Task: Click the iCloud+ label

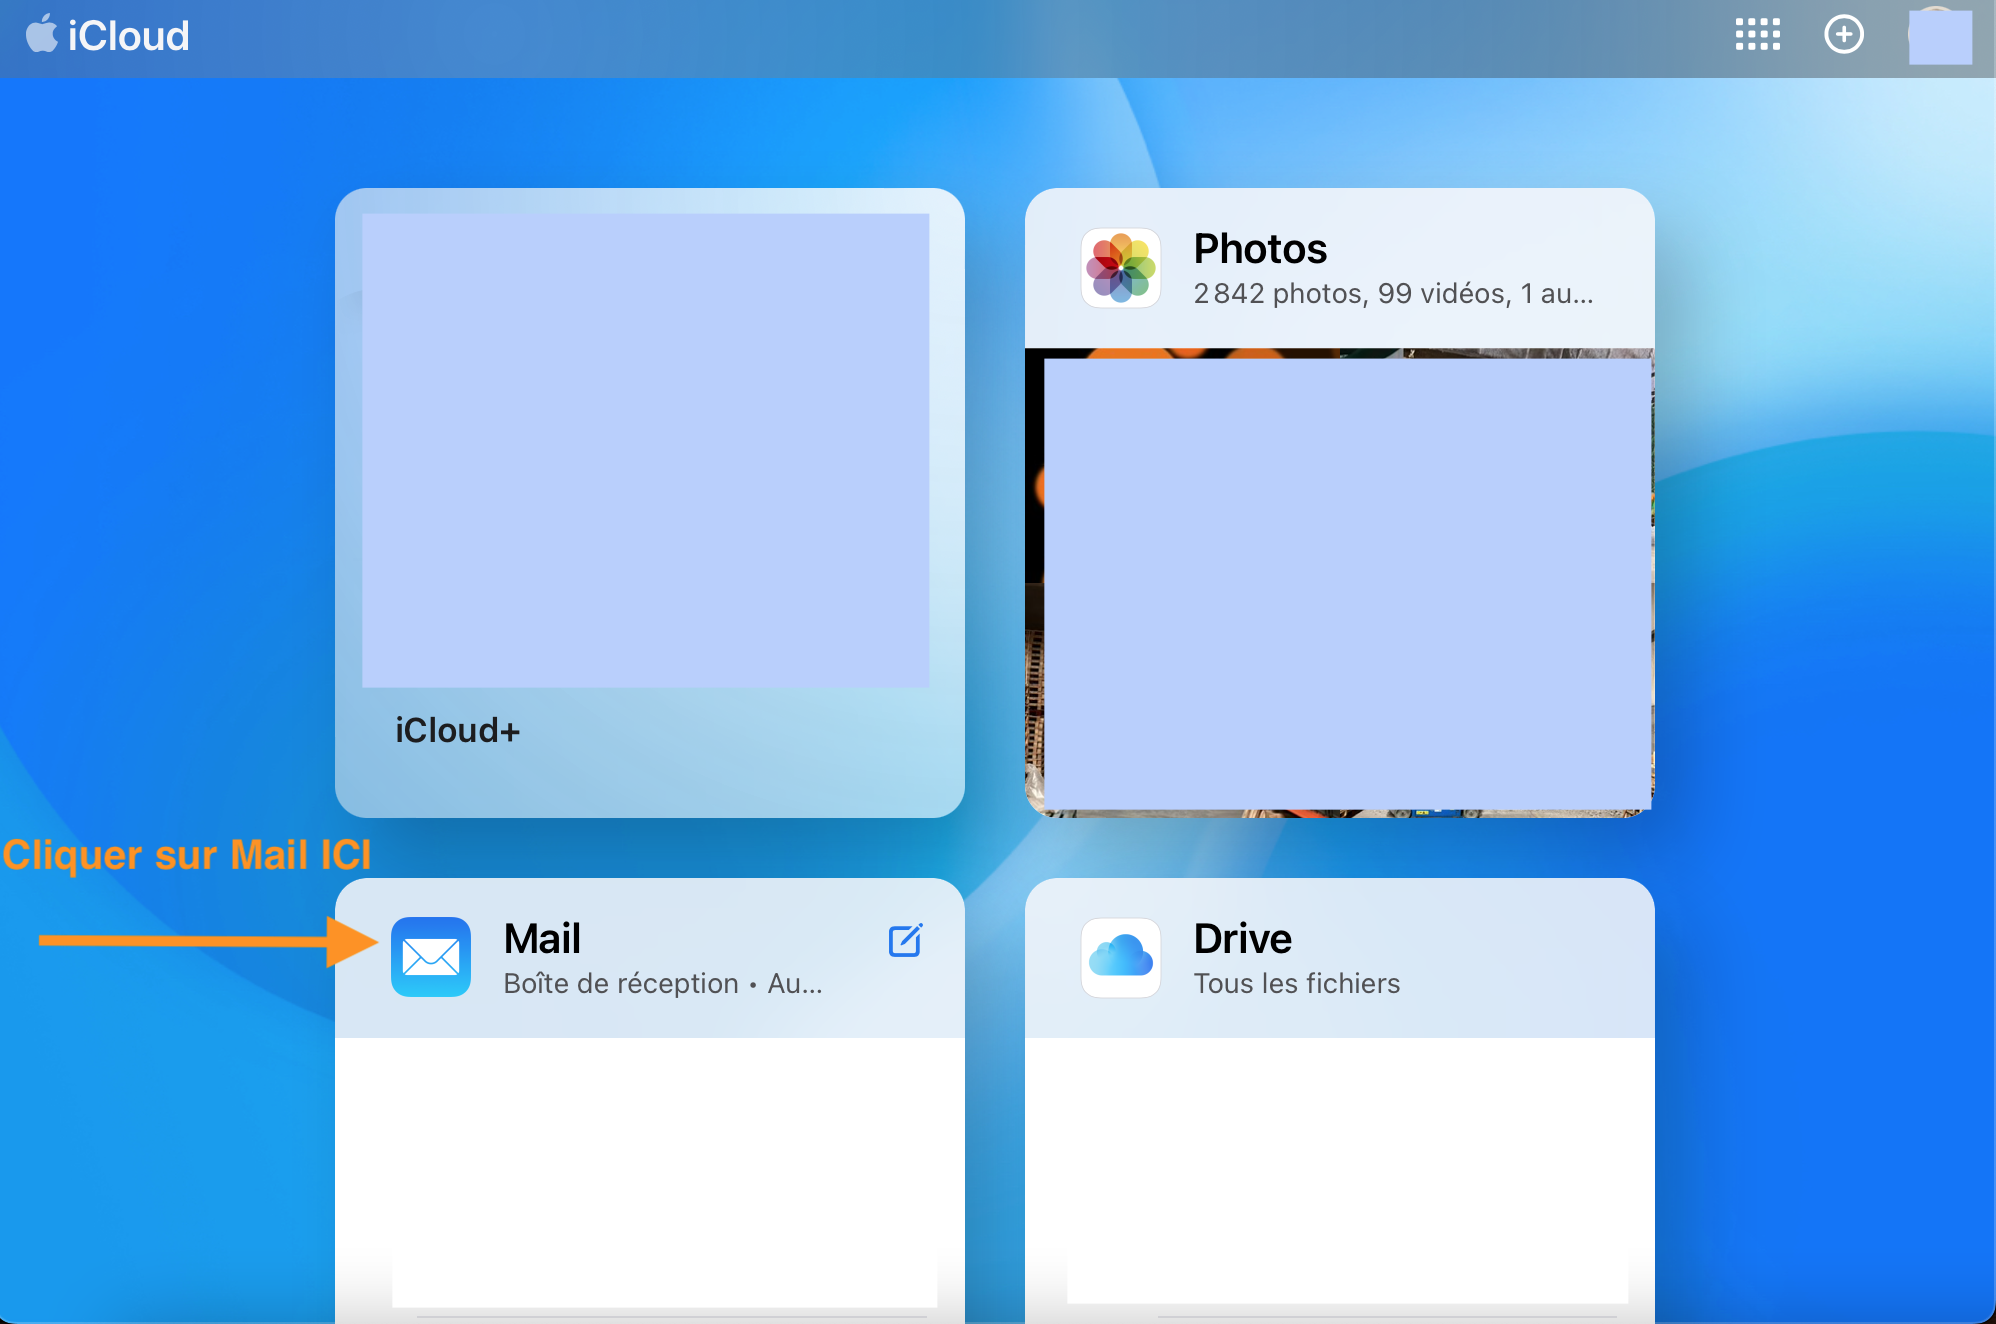Action: pos(457,731)
